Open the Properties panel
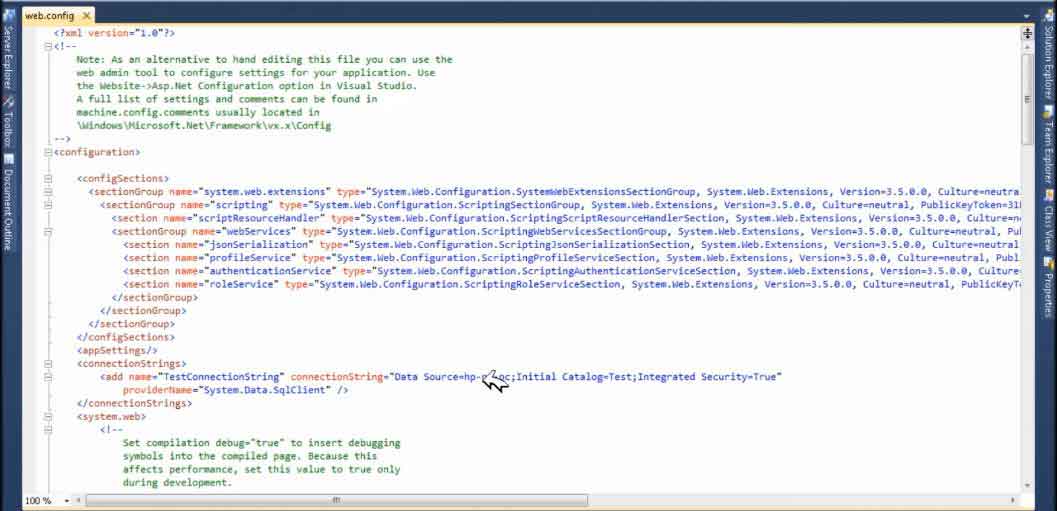The width and height of the screenshot is (1057, 511). 1048,290
